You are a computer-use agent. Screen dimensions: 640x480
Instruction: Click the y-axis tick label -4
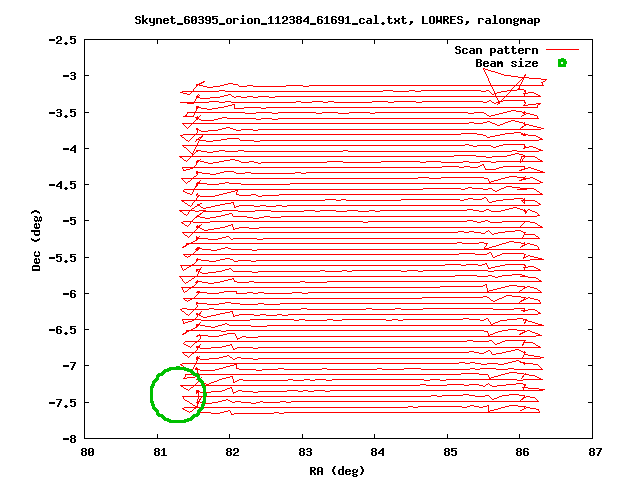click(69, 149)
